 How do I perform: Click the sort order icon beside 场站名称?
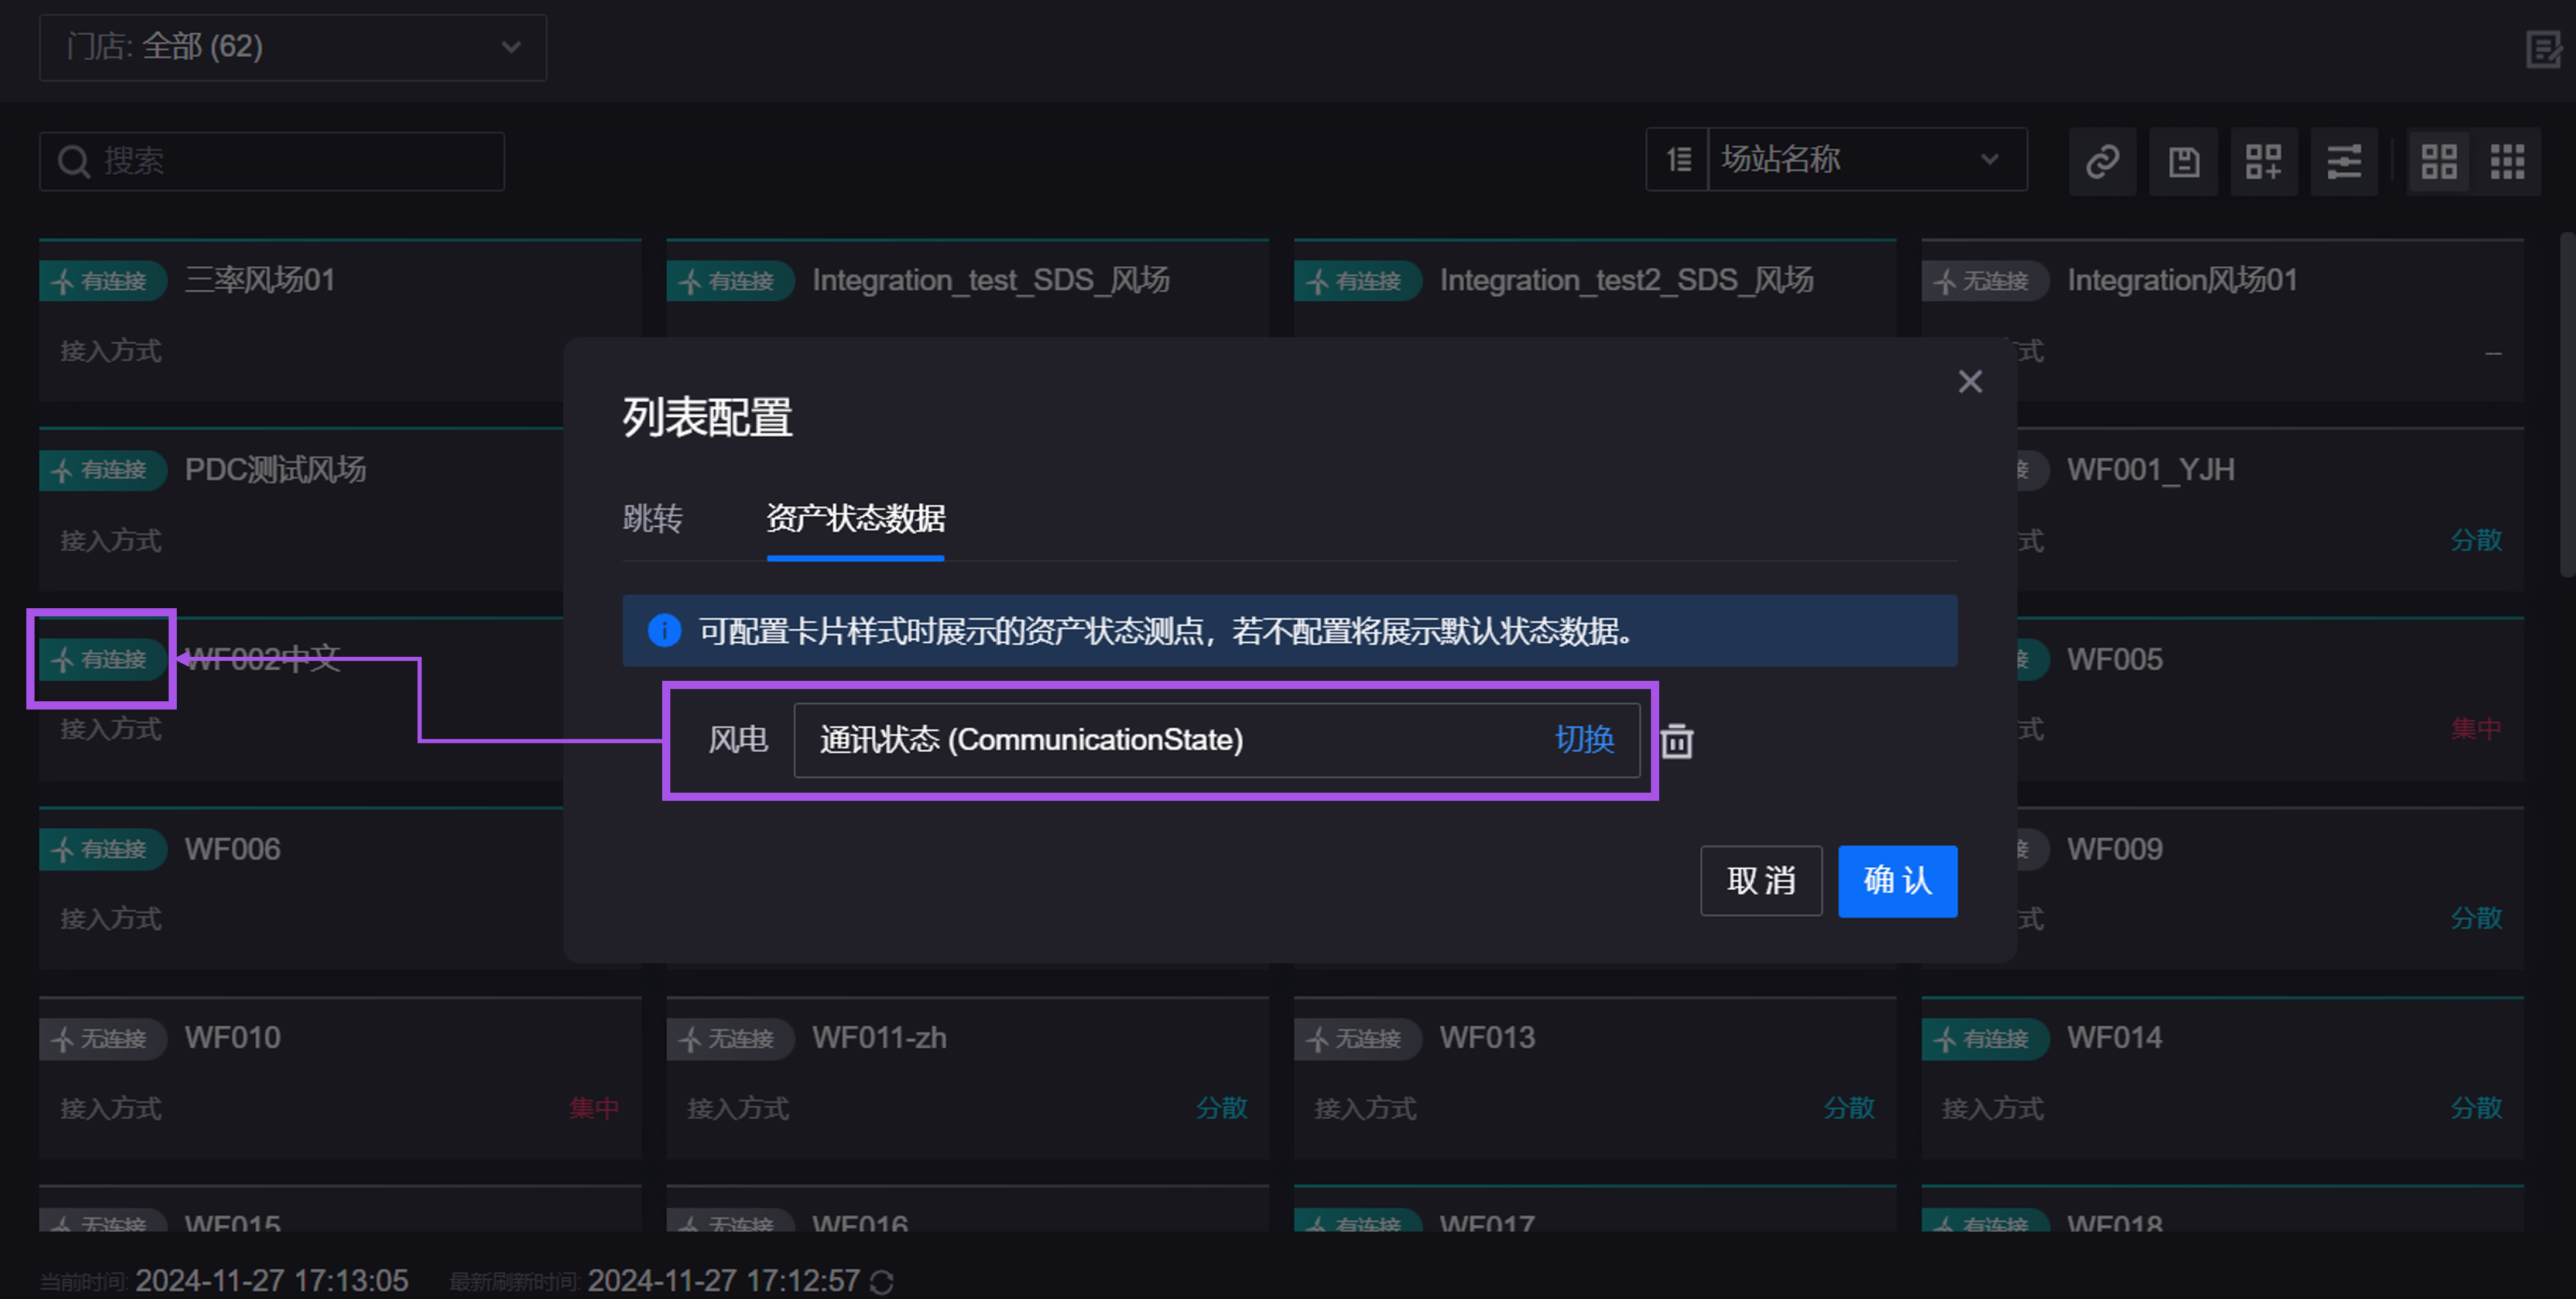click(x=1679, y=159)
